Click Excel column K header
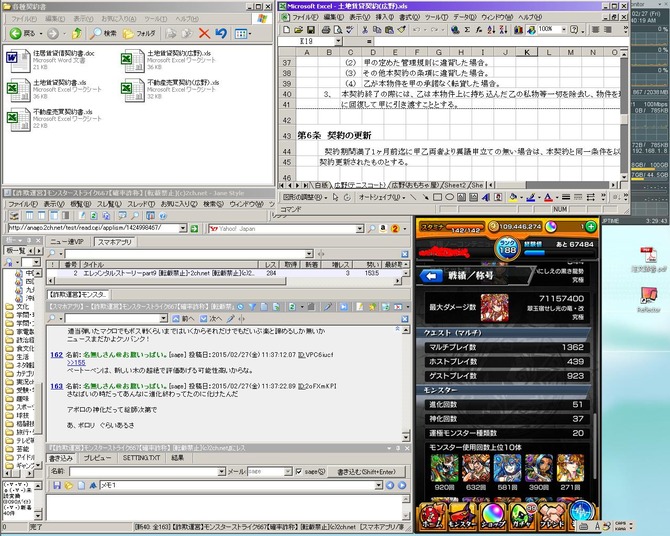This screenshot has width=670, height=536. tap(526, 52)
